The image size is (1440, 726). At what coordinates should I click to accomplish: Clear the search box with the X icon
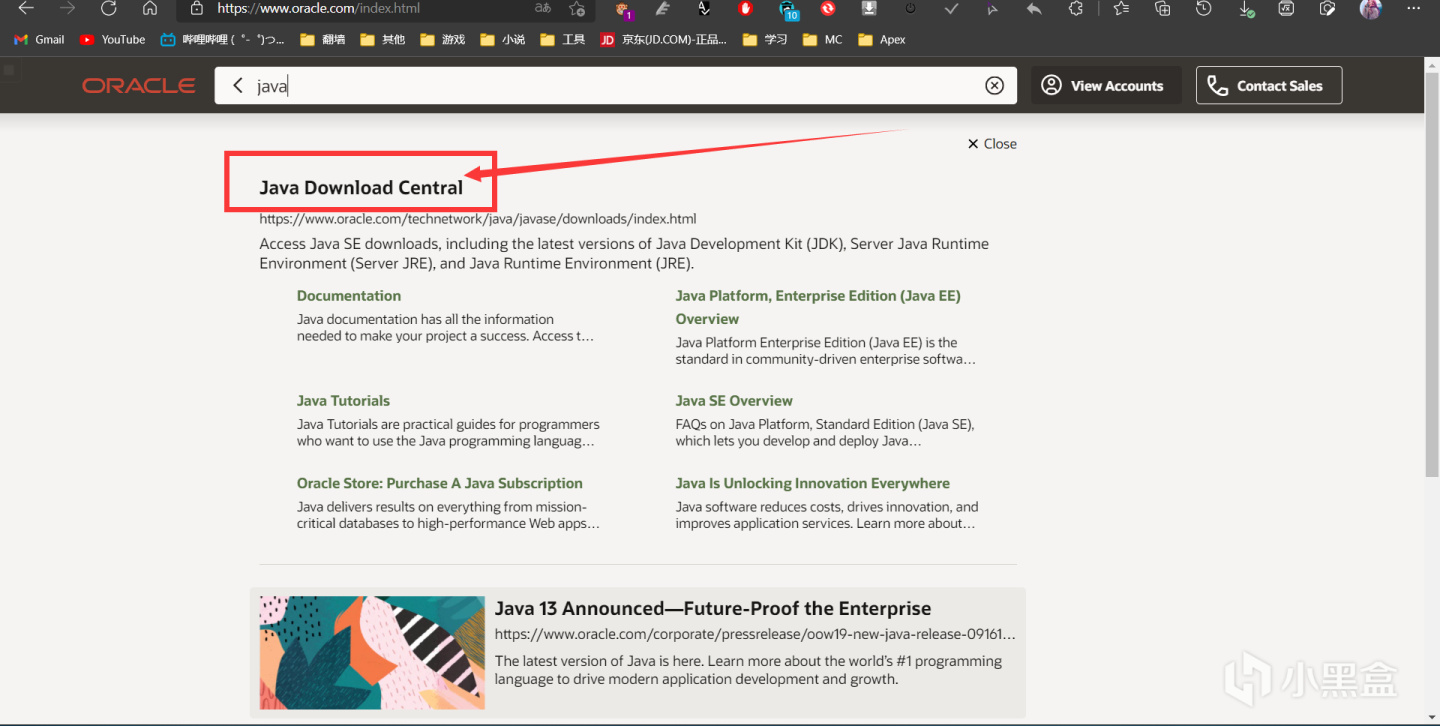pos(994,86)
